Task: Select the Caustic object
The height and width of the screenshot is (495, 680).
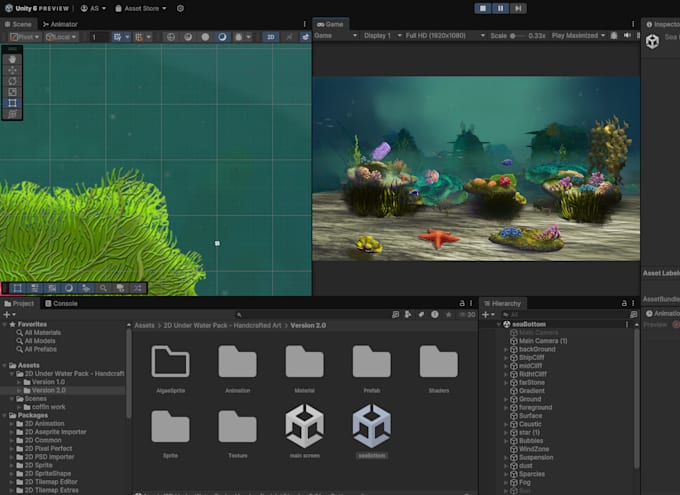Action: pos(530,424)
